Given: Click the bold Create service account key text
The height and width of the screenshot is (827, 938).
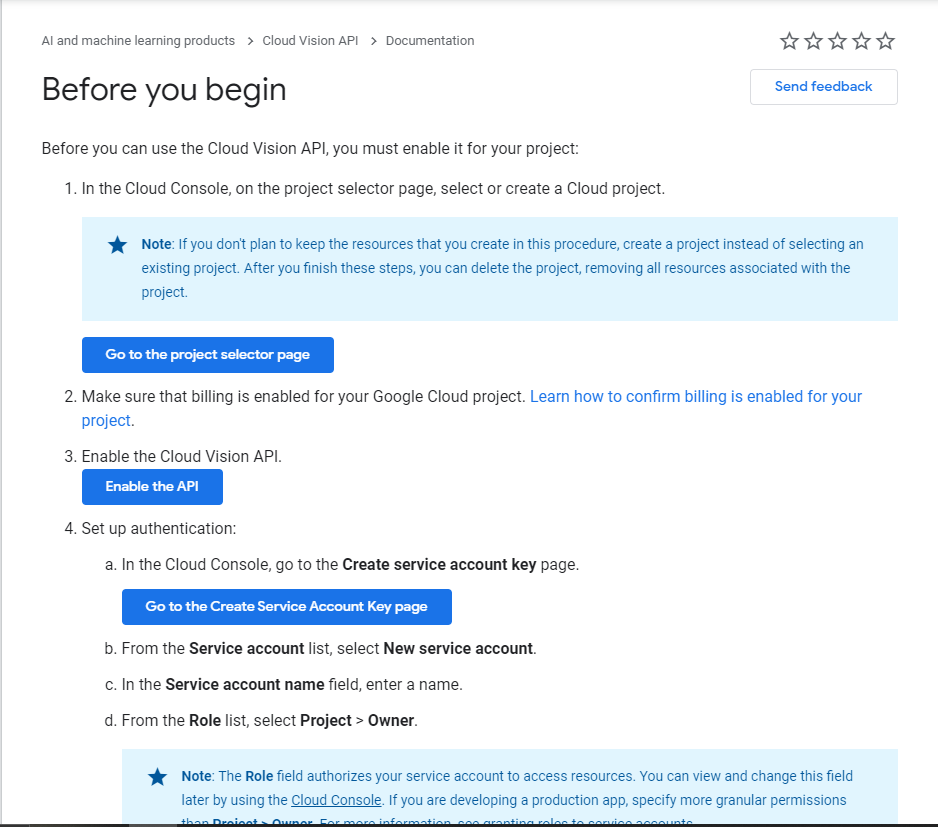Looking at the screenshot, I should 439,565.
